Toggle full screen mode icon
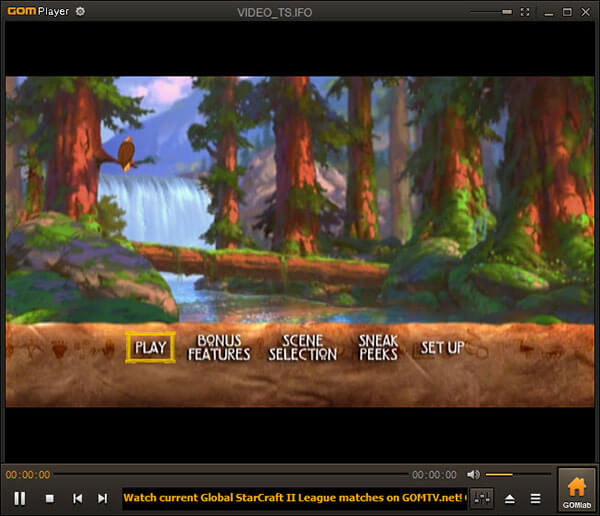Viewport: 600px width, 516px height. [525, 12]
